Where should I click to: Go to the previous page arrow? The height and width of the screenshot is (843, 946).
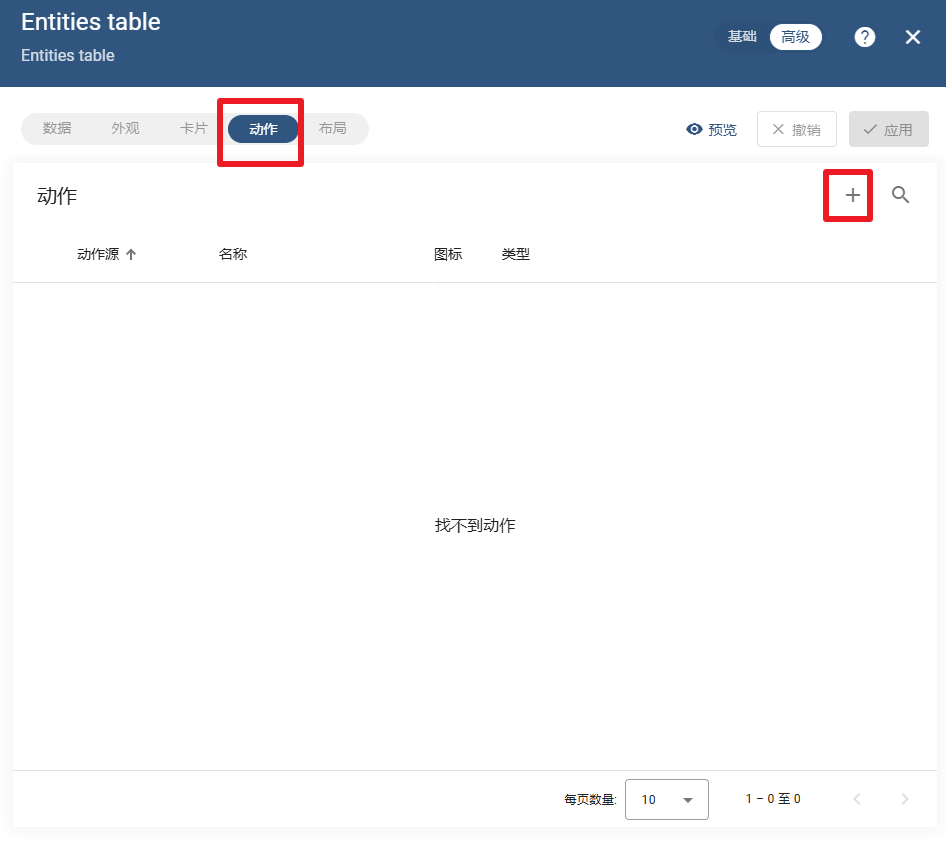857,799
